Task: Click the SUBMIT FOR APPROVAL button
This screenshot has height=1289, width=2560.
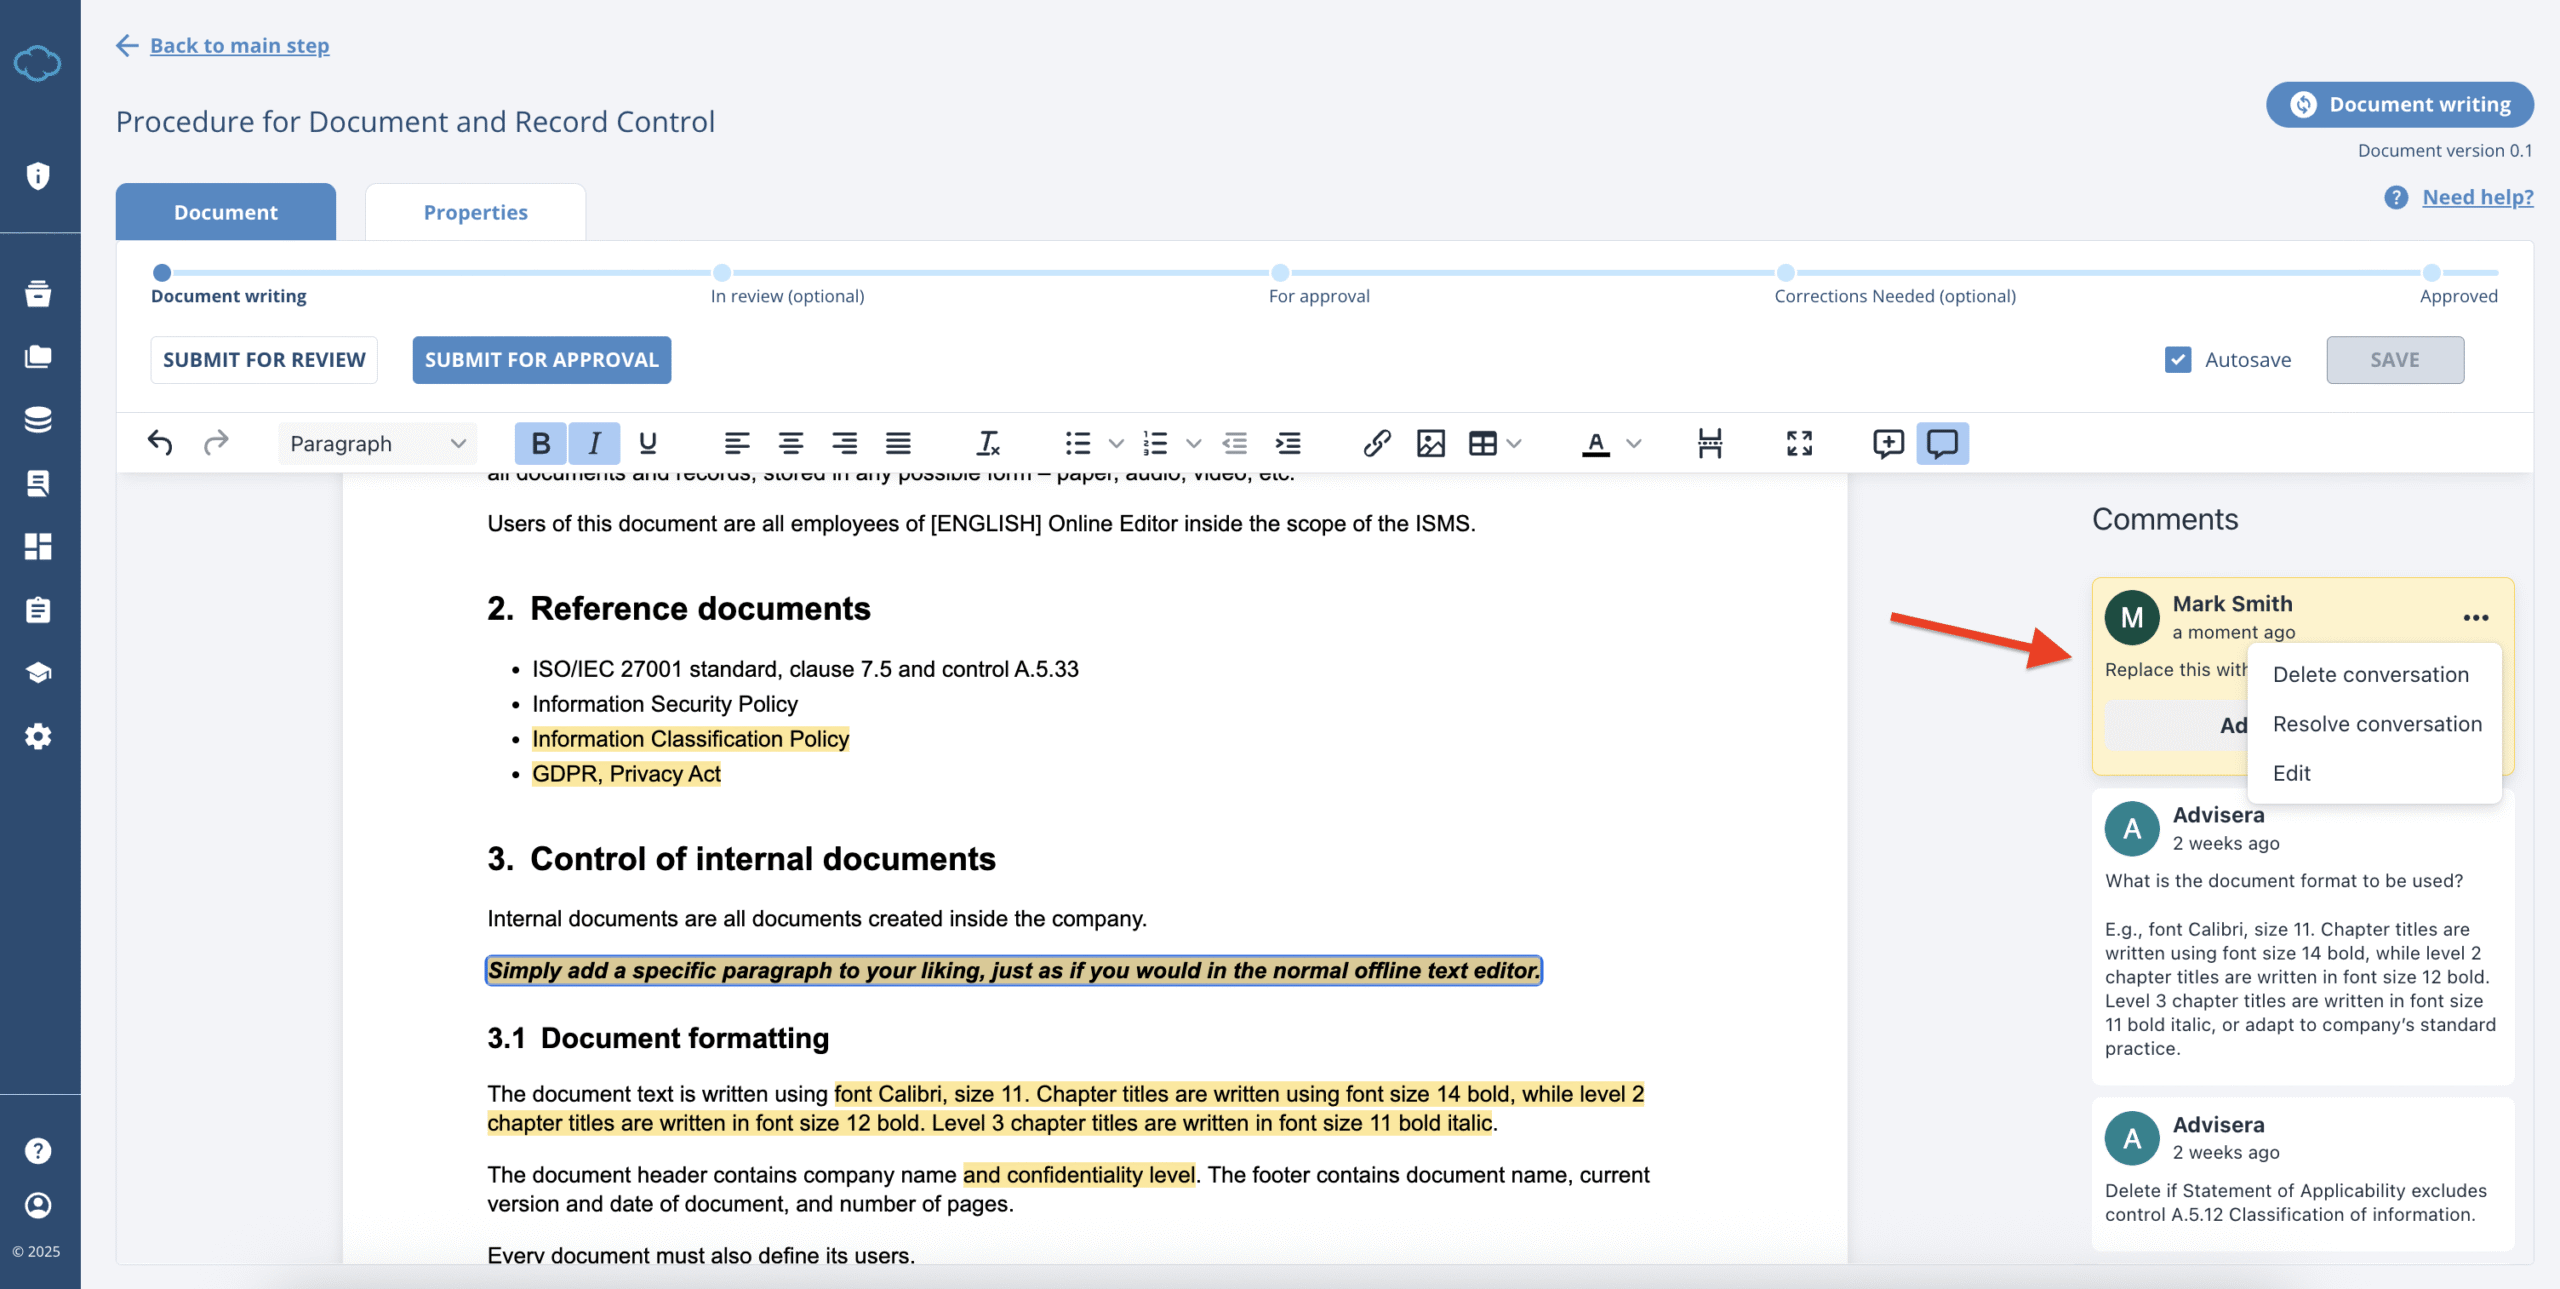Action: click(x=540, y=359)
